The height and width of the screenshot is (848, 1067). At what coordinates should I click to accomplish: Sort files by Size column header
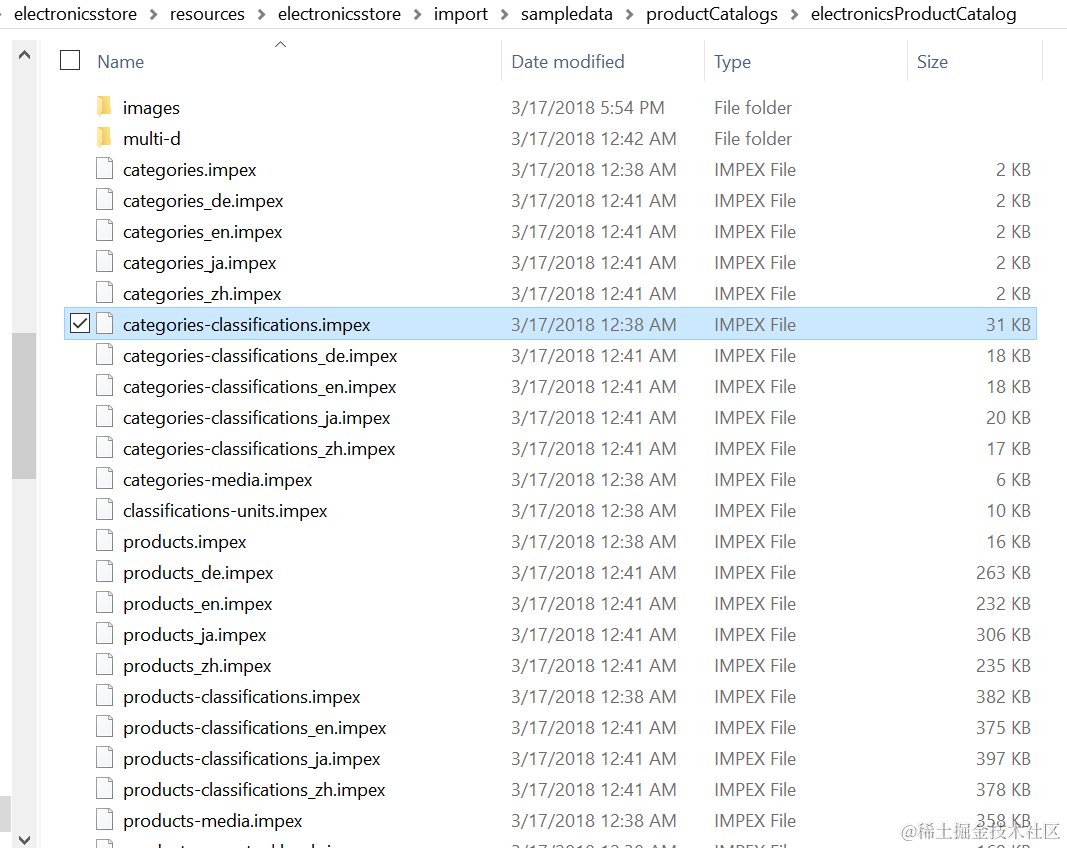pos(932,62)
